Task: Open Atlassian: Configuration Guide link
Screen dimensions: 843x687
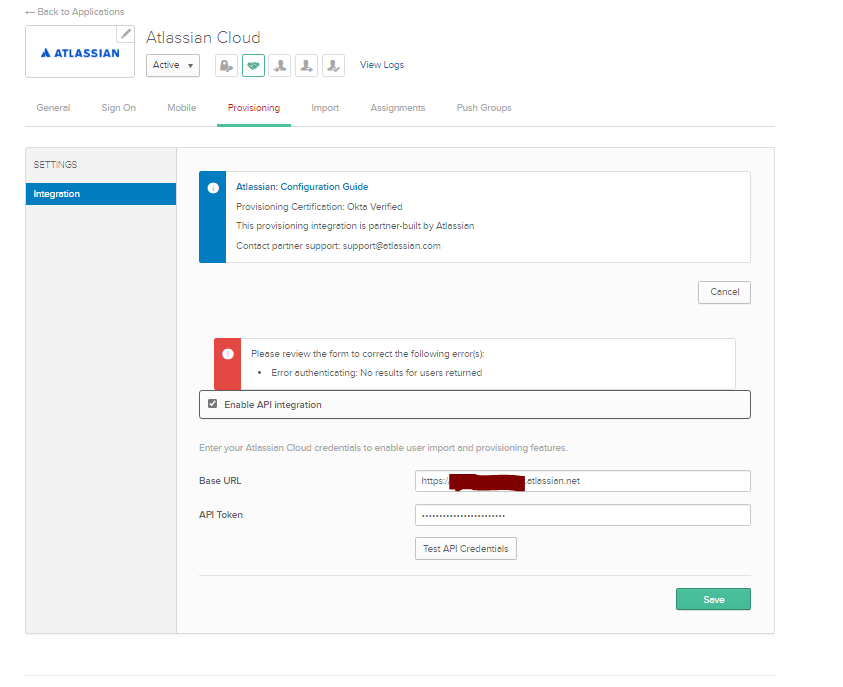Action: point(302,187)
